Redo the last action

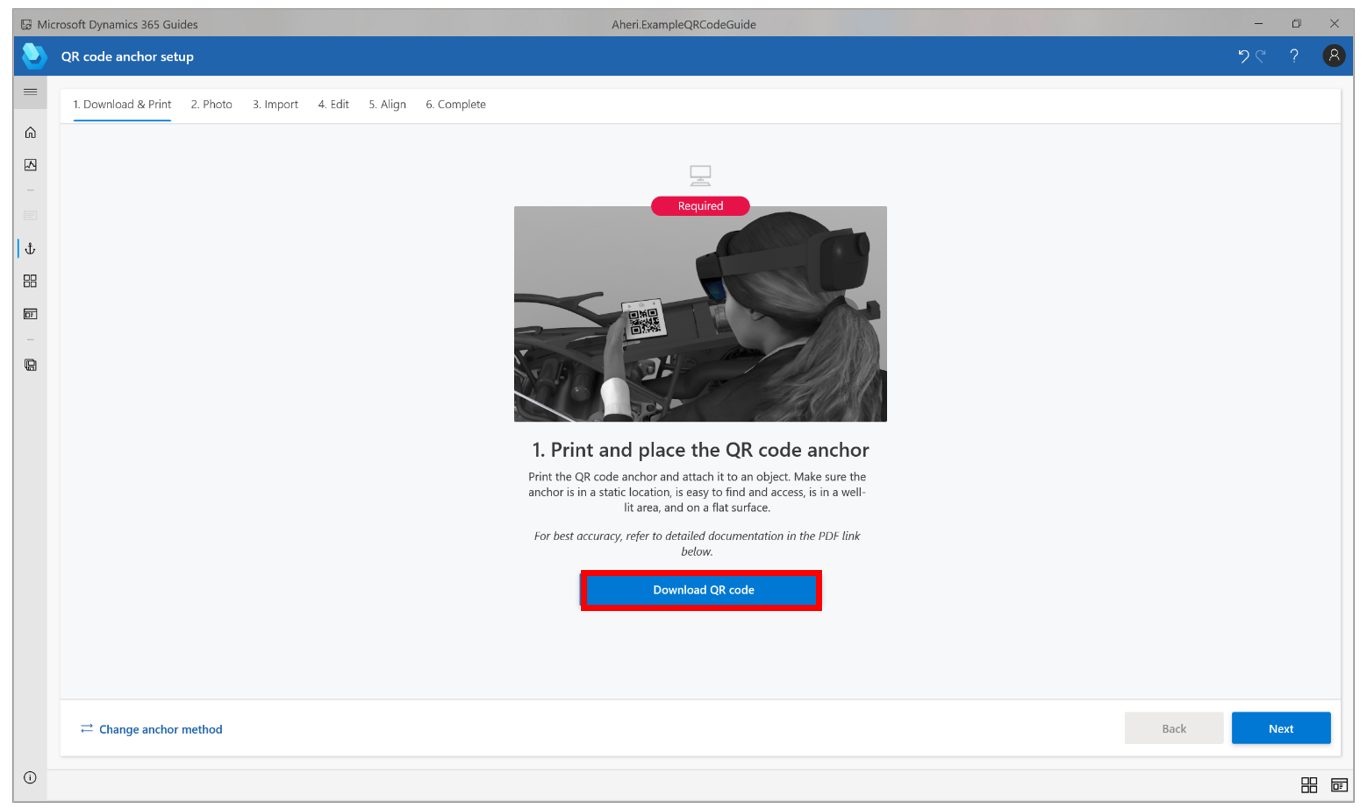(x=1262, y=56)
